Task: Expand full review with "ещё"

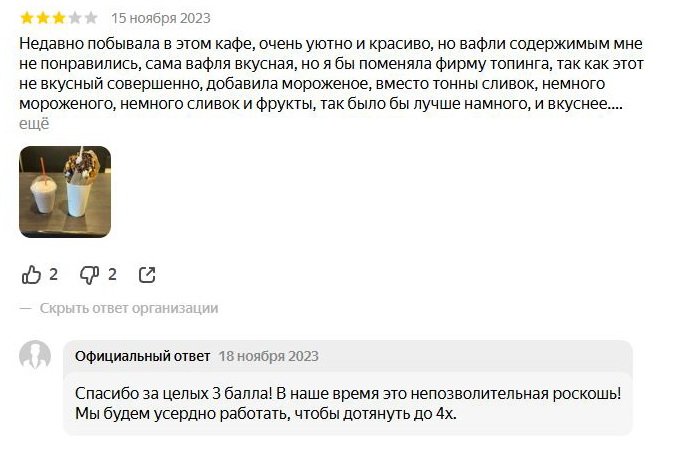Action: (x=34, y=123)
